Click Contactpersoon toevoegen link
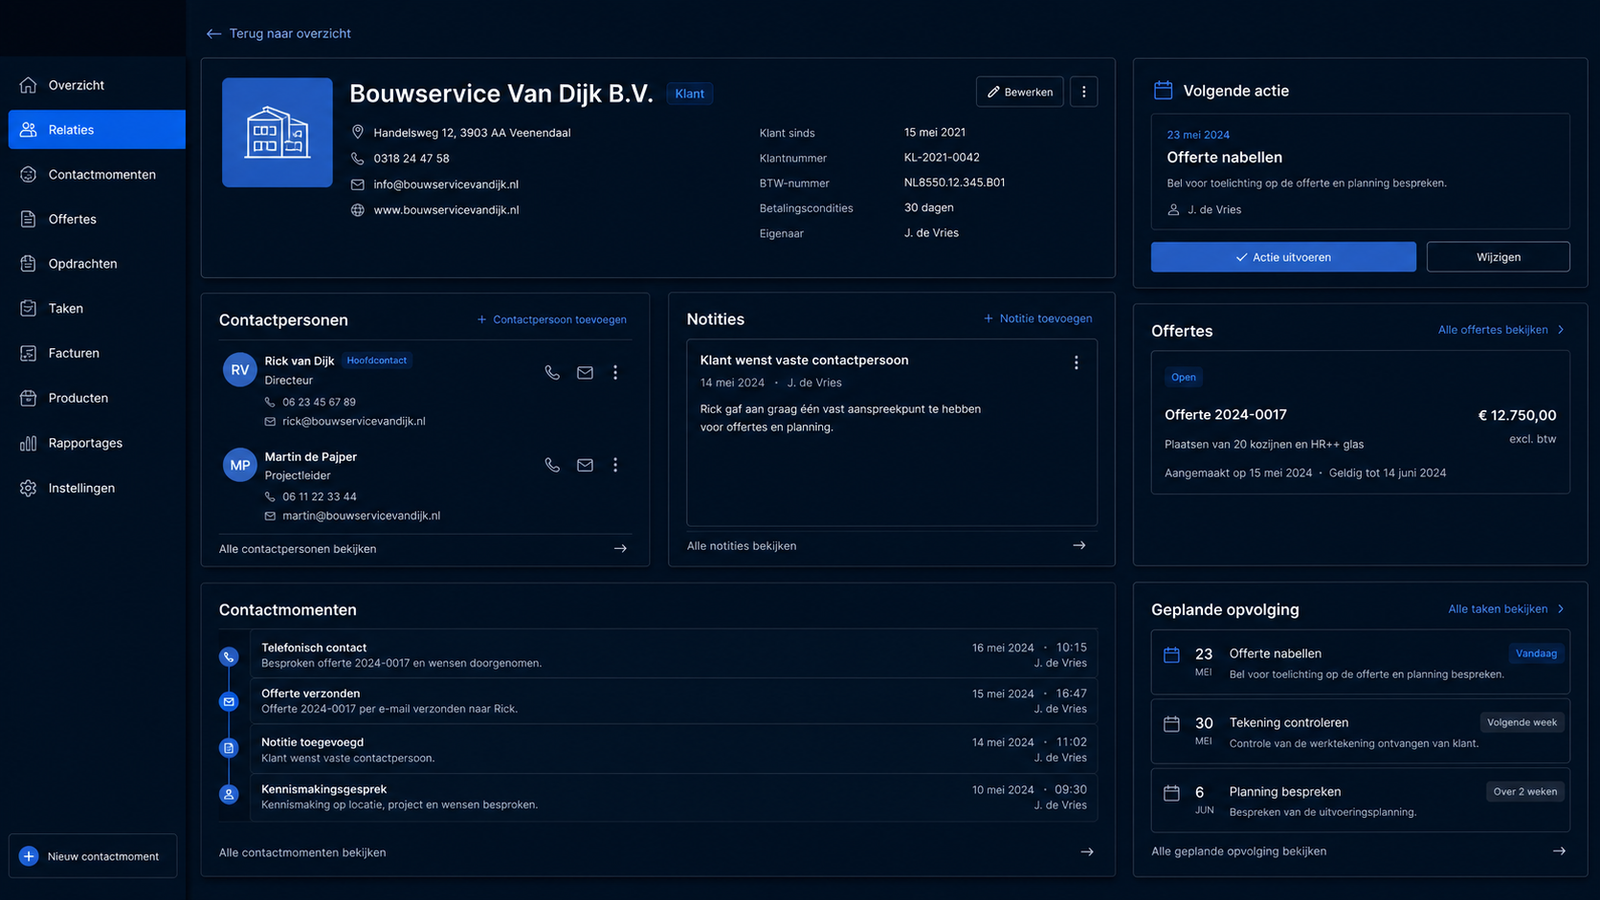This screenshot has height=900, width=1600. [552, 320]
